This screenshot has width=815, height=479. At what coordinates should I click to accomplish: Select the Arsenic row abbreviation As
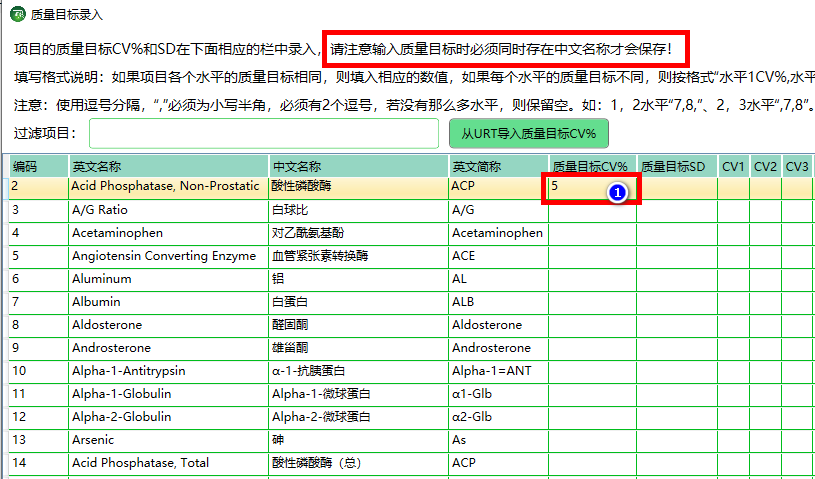pyautogui.click(x=497, y=440)
